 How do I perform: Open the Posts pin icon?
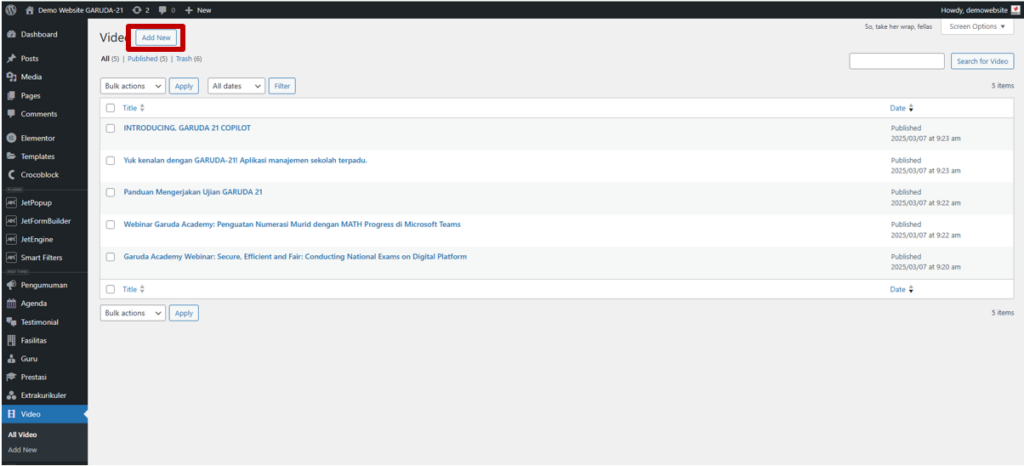point(11,59)
